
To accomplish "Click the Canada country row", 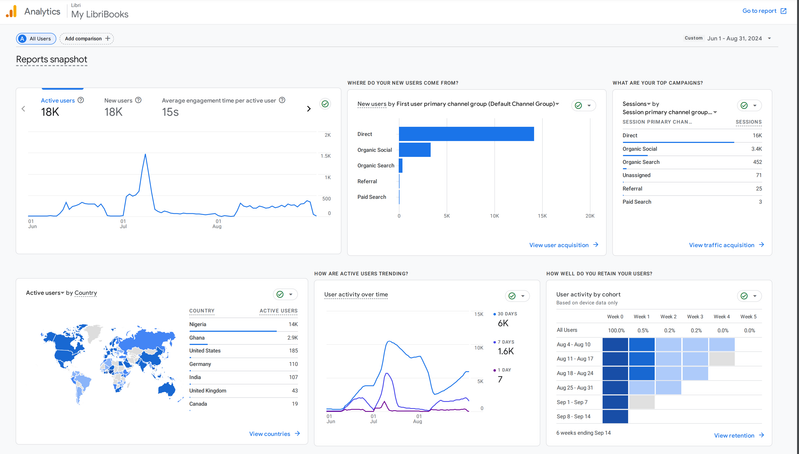I will 243,404.
